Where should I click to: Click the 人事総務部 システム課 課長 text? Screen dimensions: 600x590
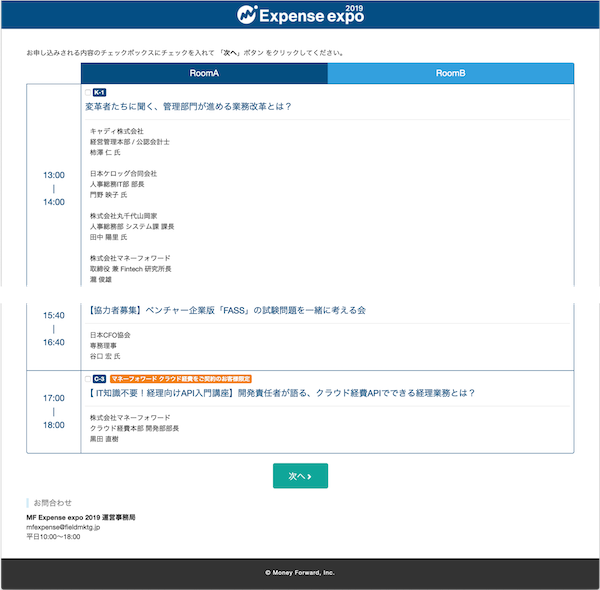[x=132, y=227]
